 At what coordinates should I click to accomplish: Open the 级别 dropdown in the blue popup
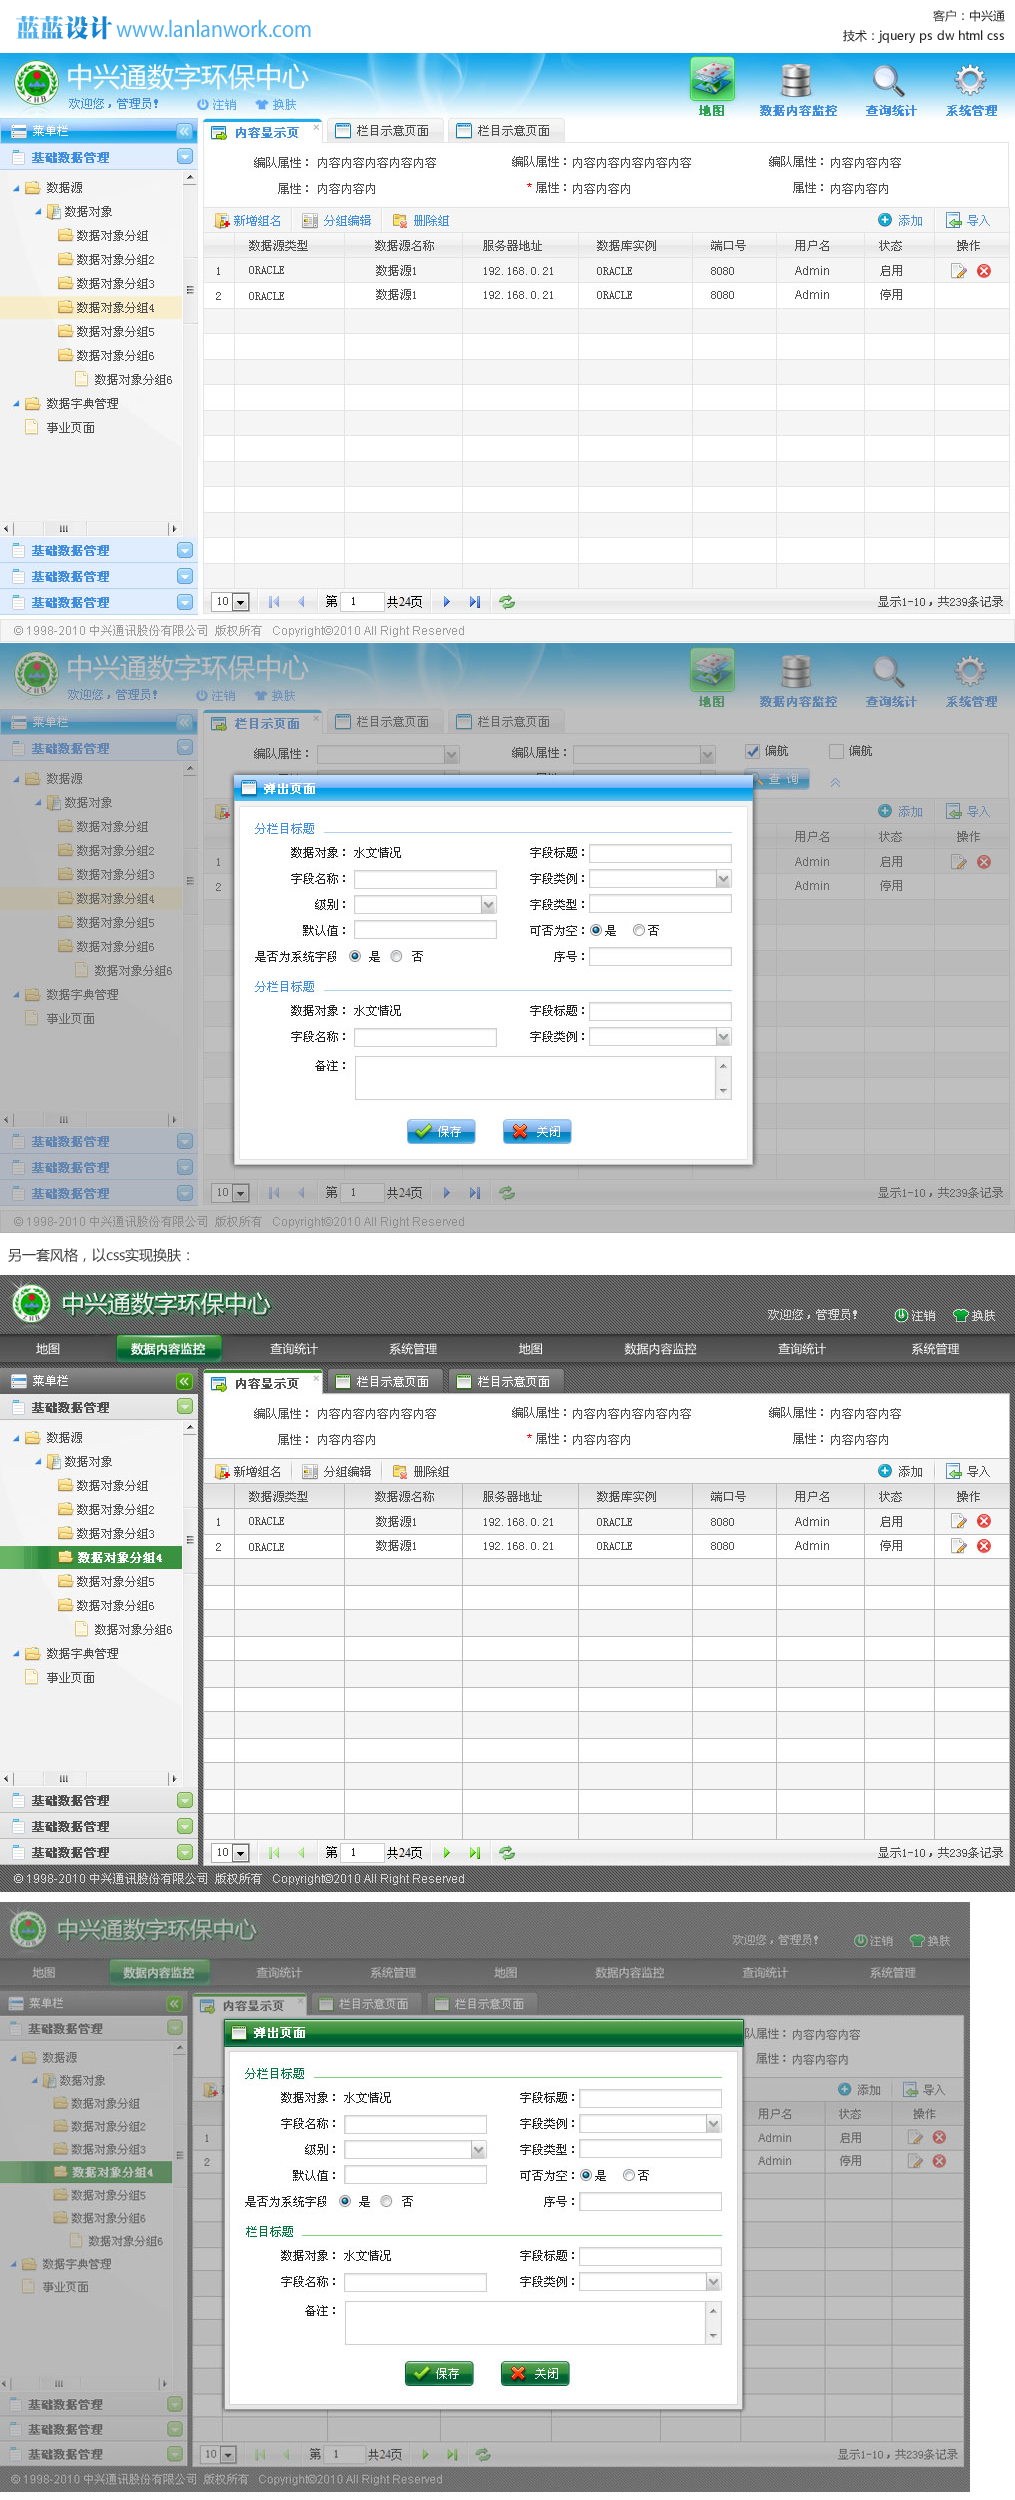click(488, 905)
